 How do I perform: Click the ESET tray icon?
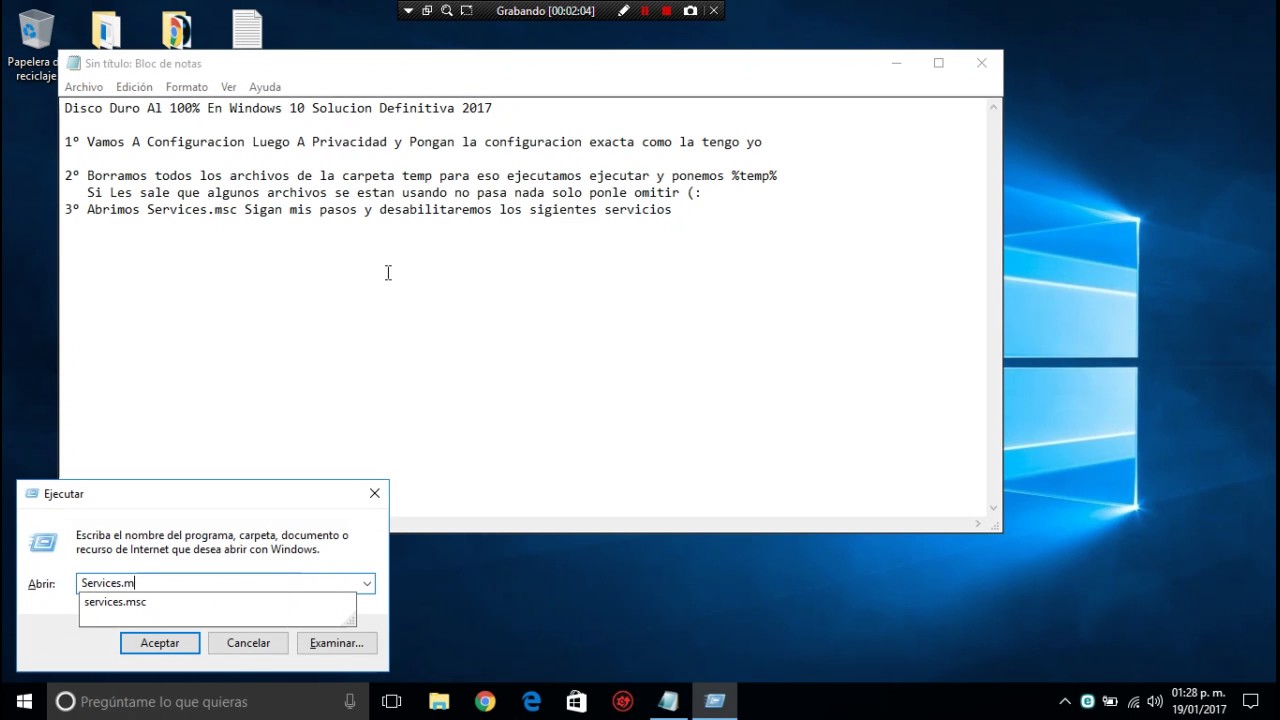point(1087,701)
